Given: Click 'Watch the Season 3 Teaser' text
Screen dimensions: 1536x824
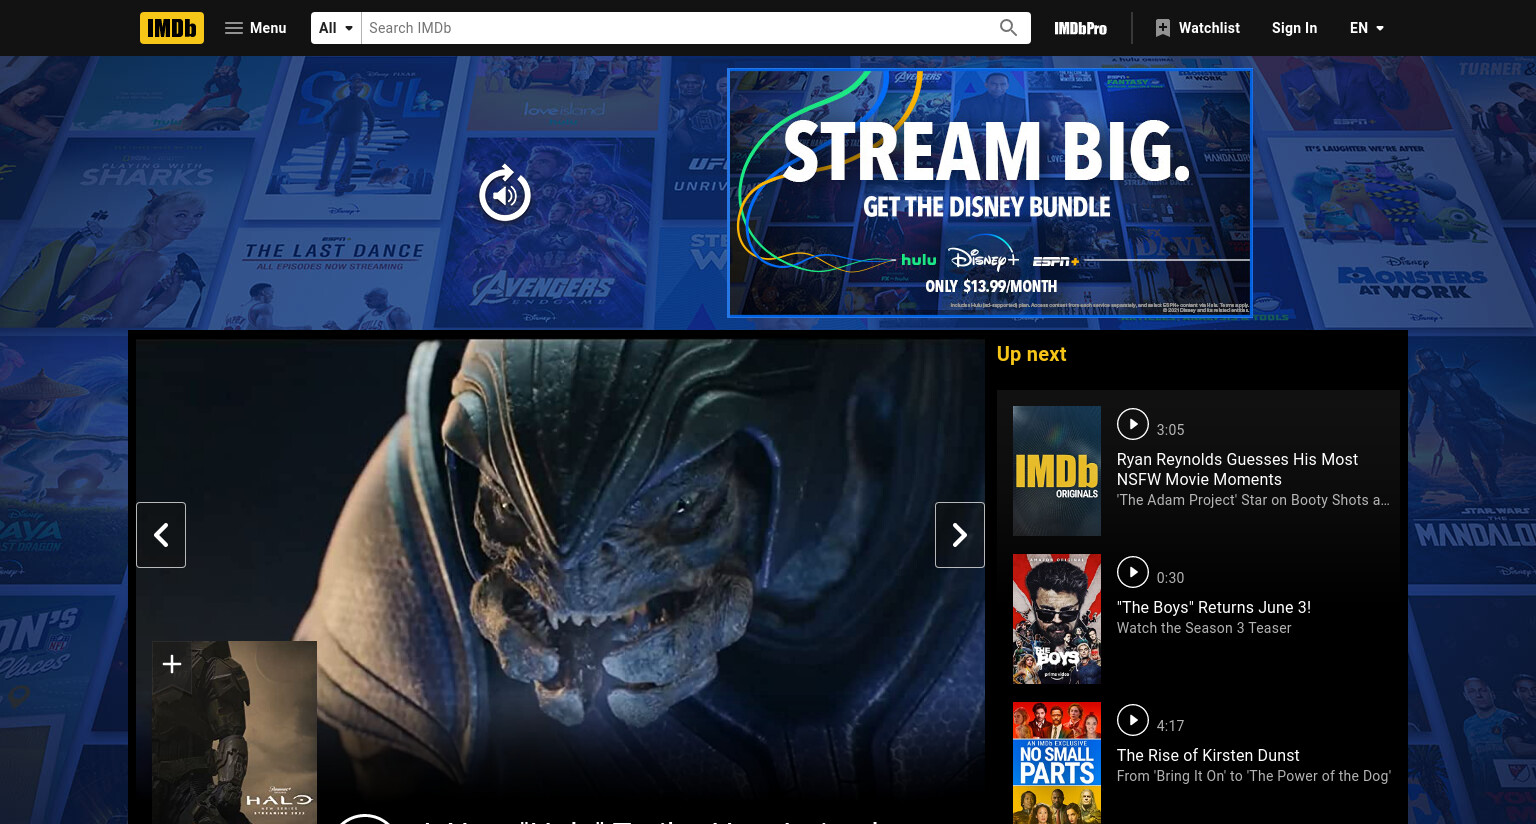Looking at the screenshot, I should (1204, 628).
